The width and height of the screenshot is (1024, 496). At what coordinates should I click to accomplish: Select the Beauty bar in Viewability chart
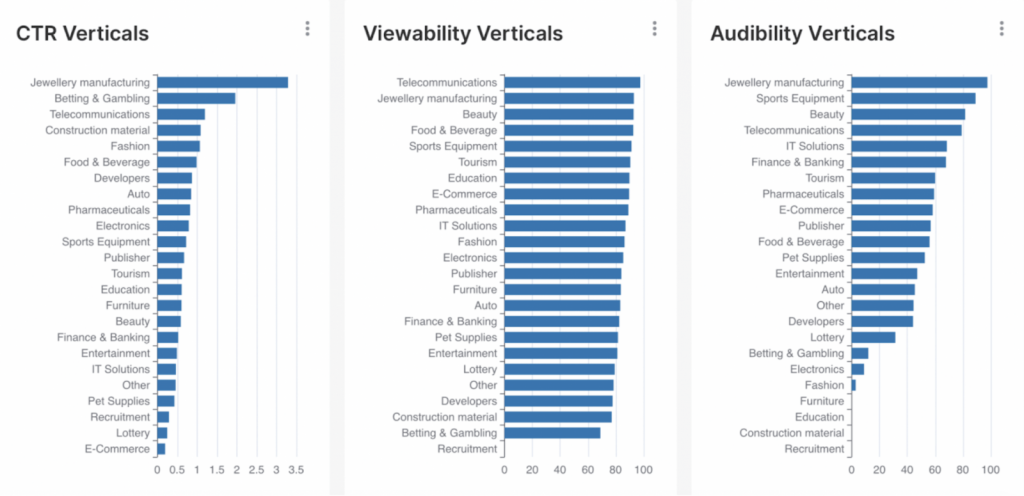click(569, 114)
